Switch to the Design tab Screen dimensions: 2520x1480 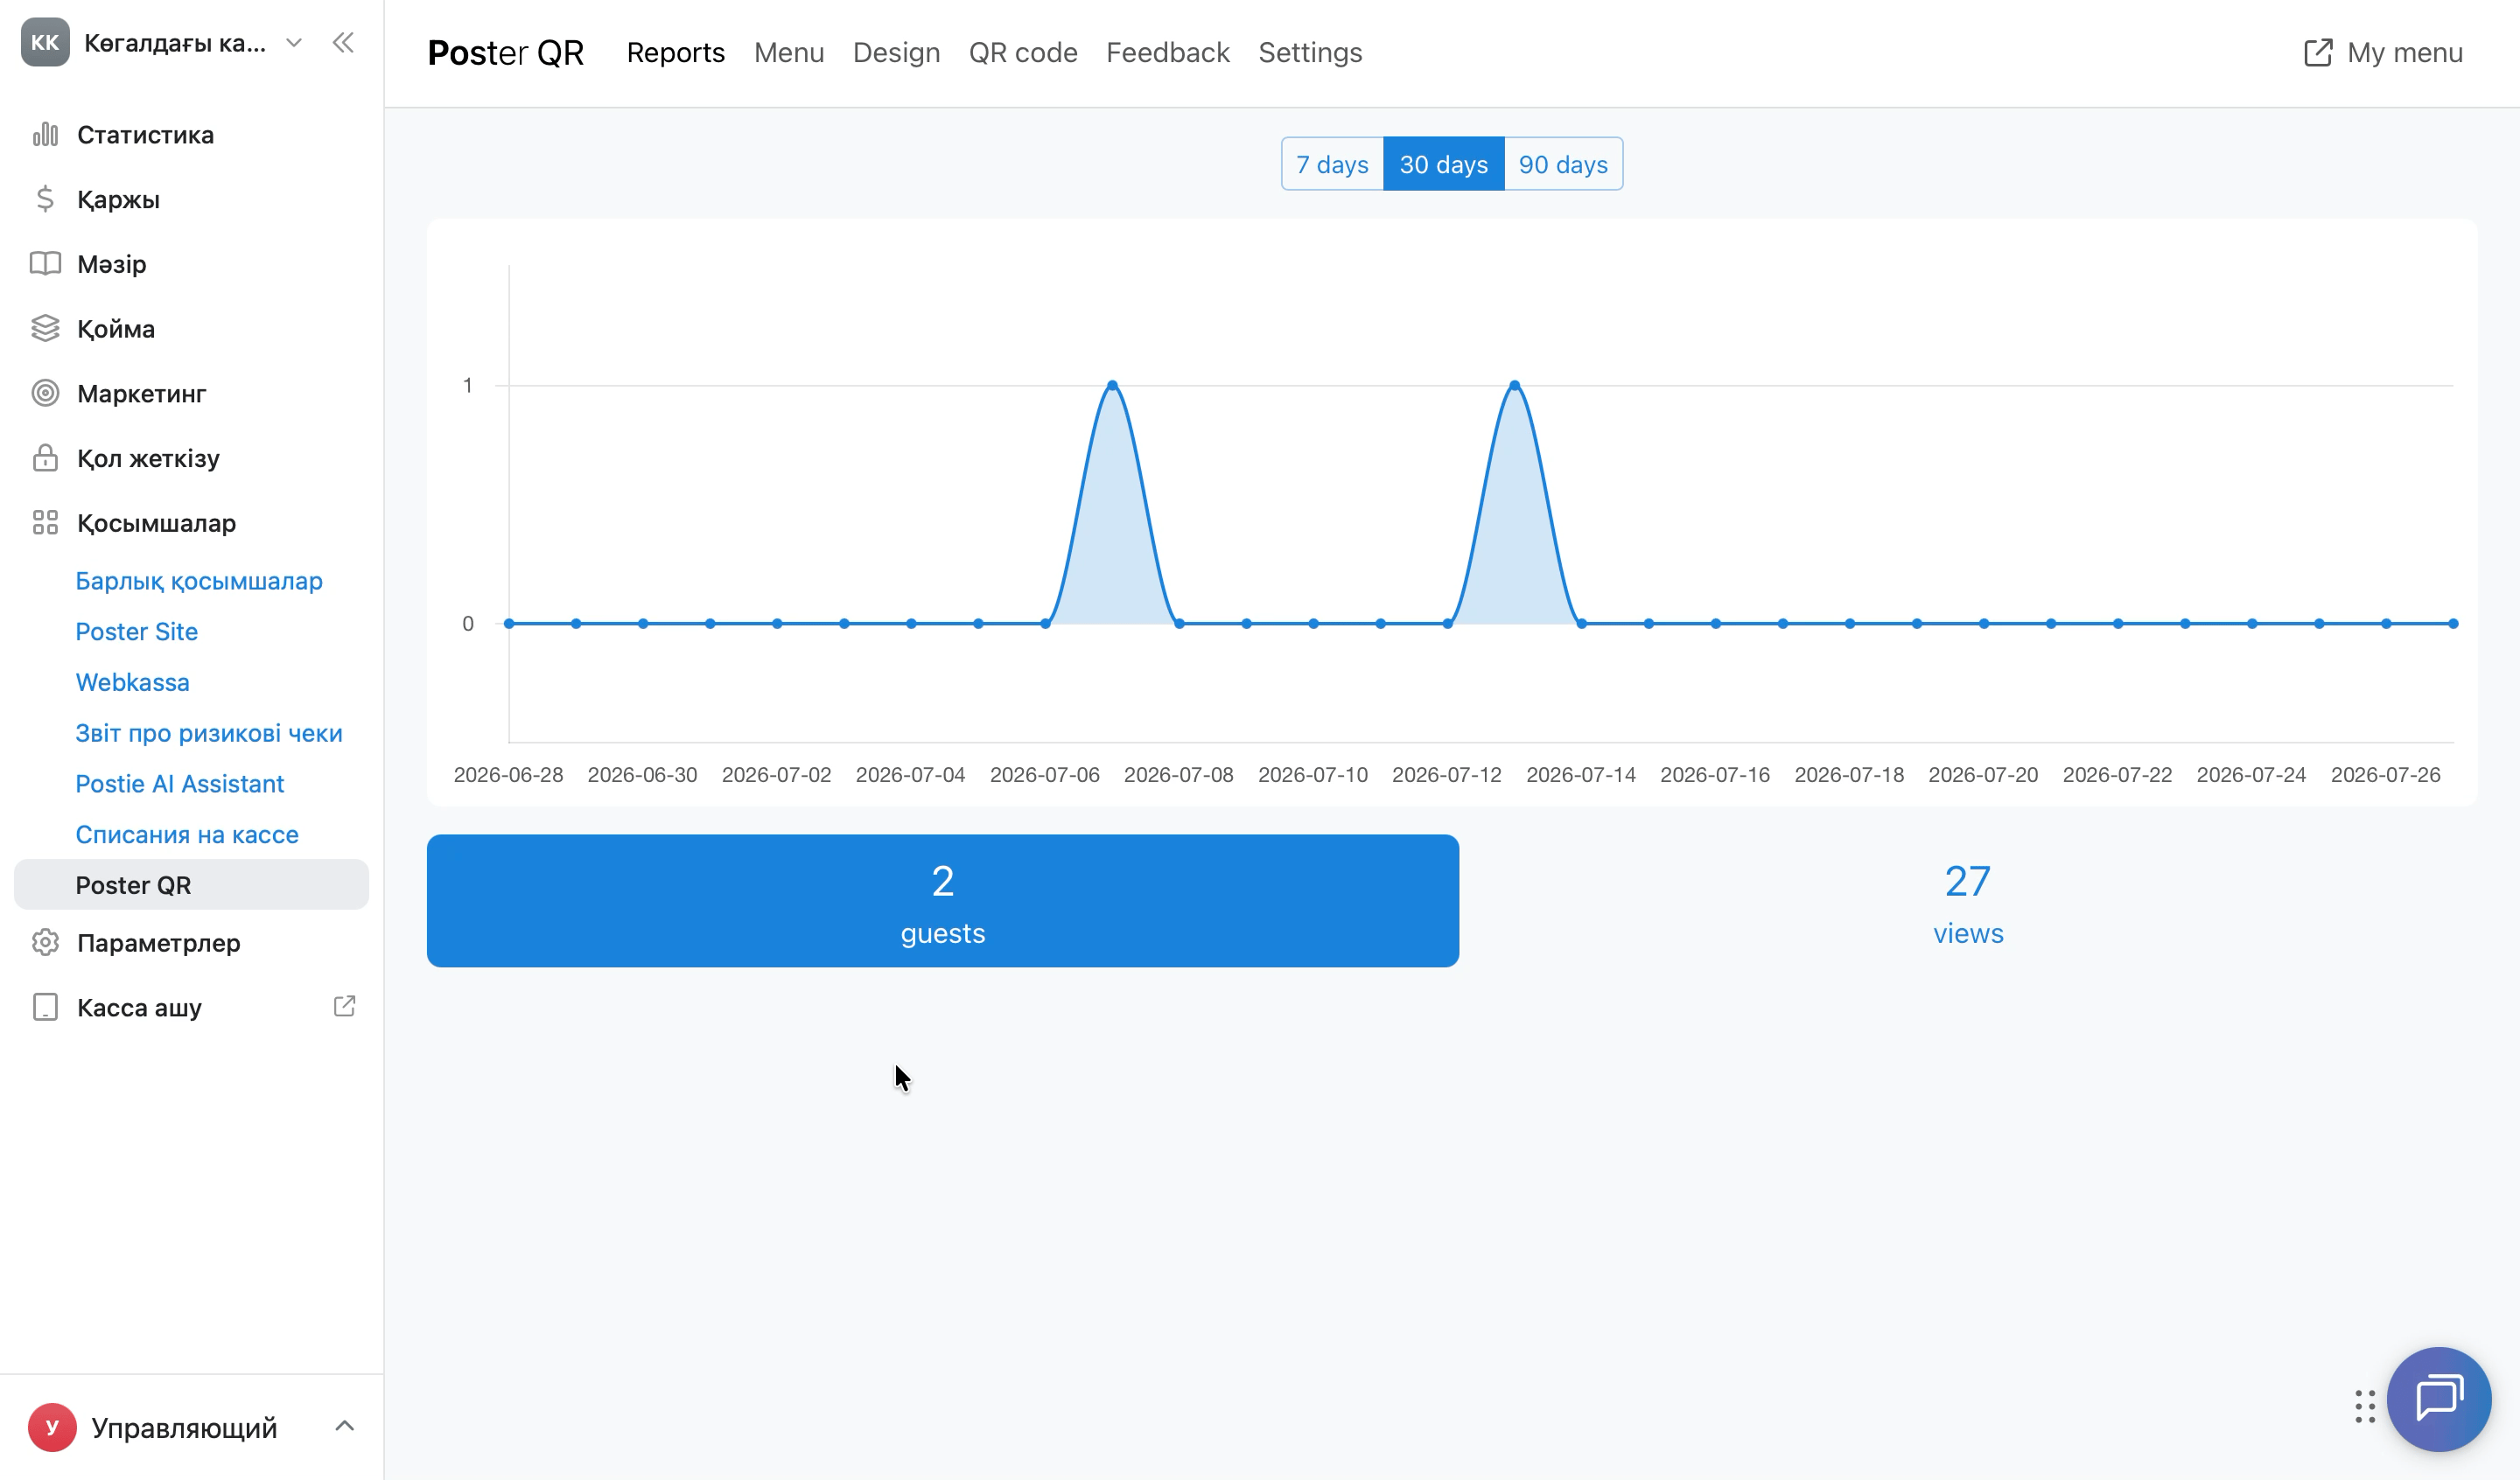click(x=896, y=52)
